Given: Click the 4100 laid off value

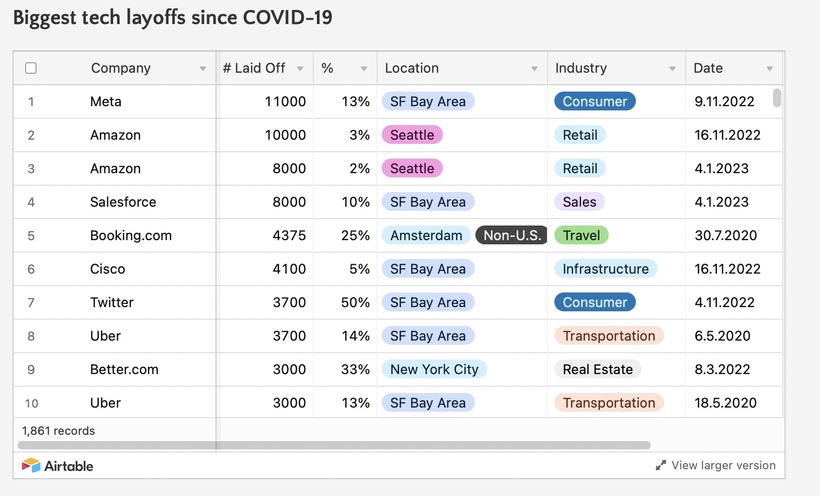Looking at the screenshot, I should [289, 269].
